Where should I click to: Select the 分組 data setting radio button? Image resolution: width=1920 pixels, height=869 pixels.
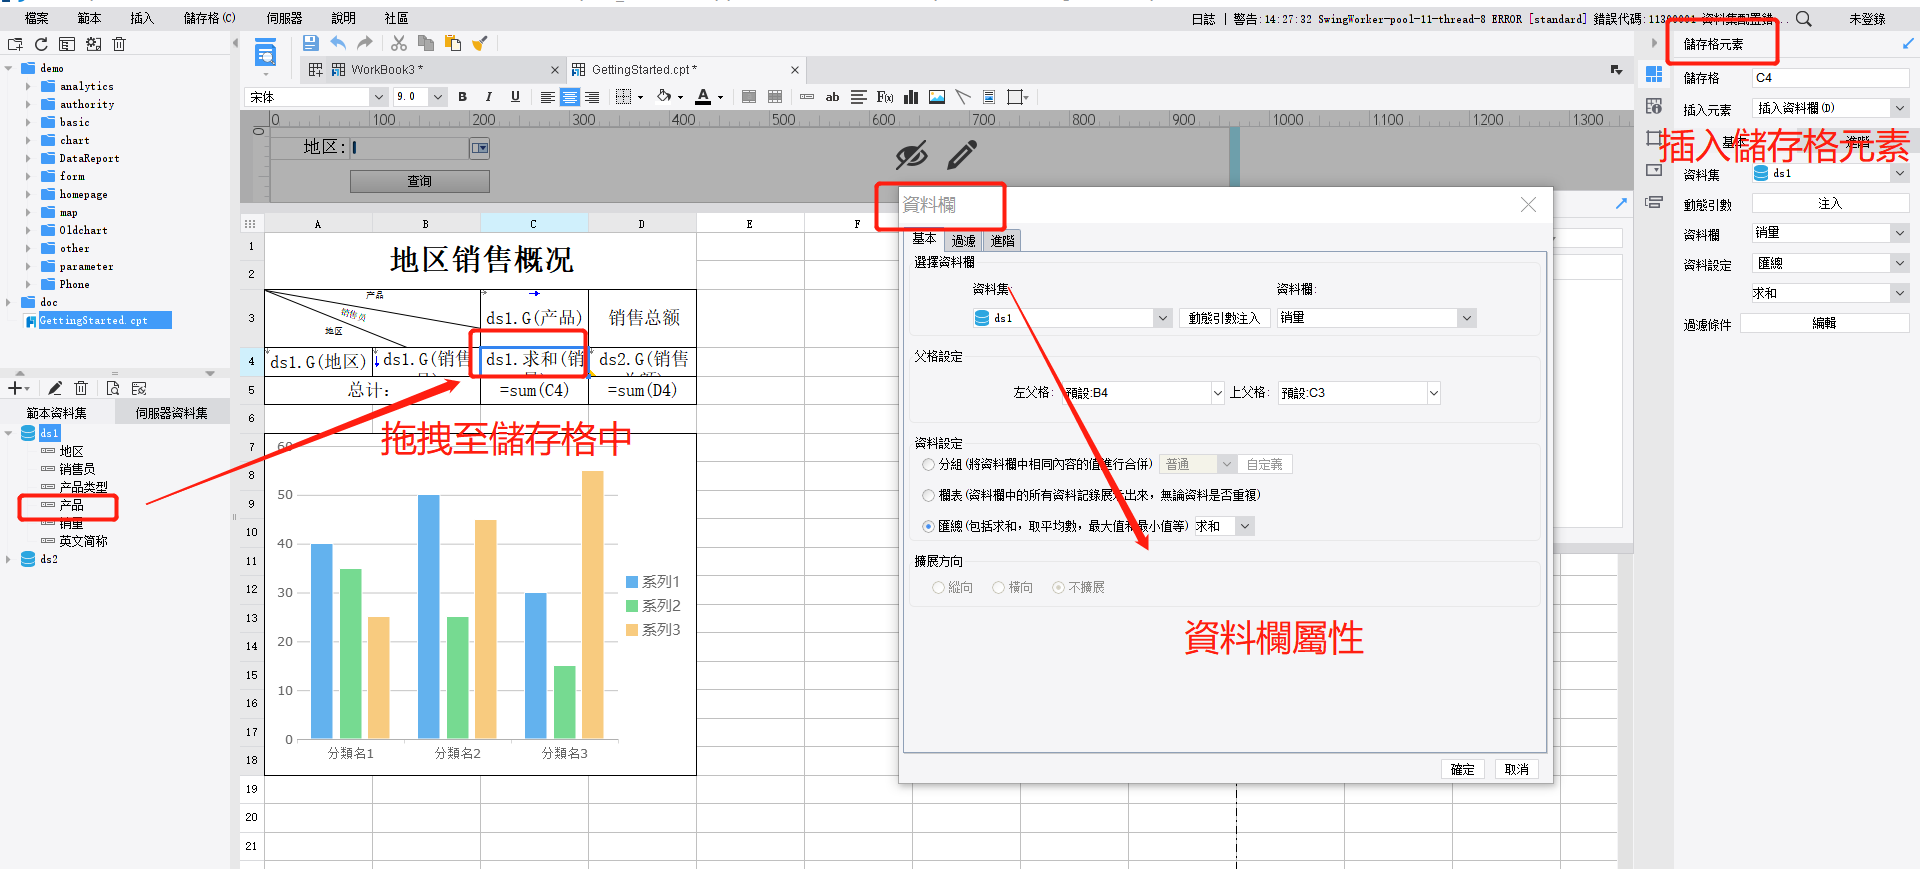click(928, 465)
